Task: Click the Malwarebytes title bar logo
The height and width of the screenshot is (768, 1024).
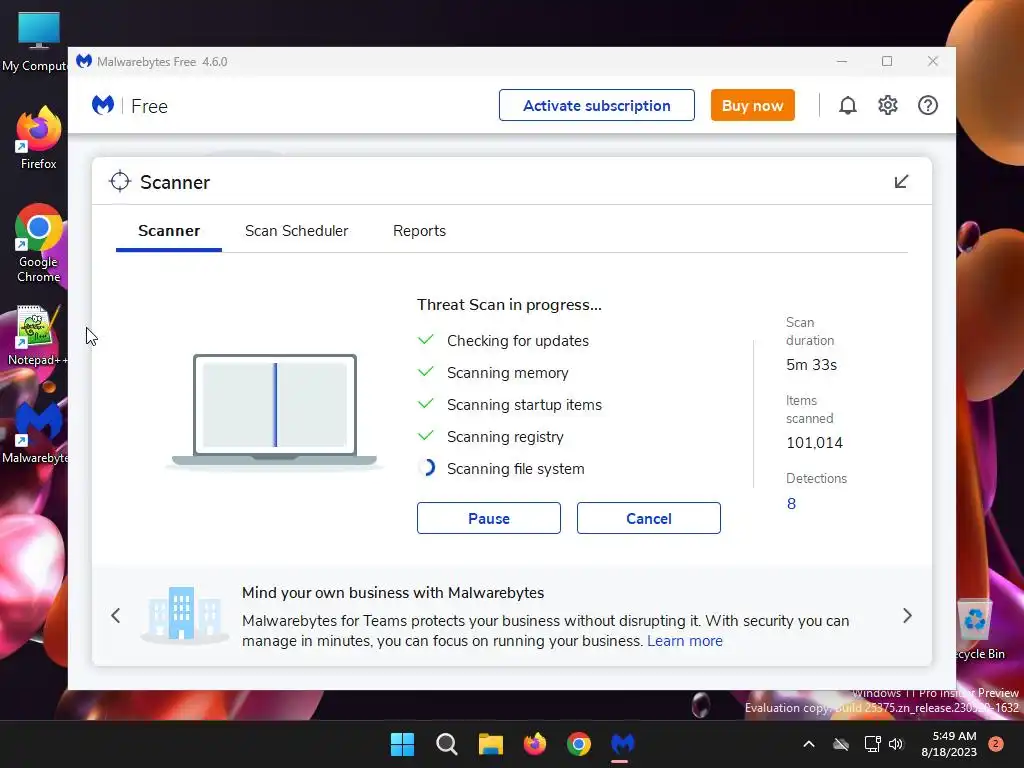Action: (84, 61)
